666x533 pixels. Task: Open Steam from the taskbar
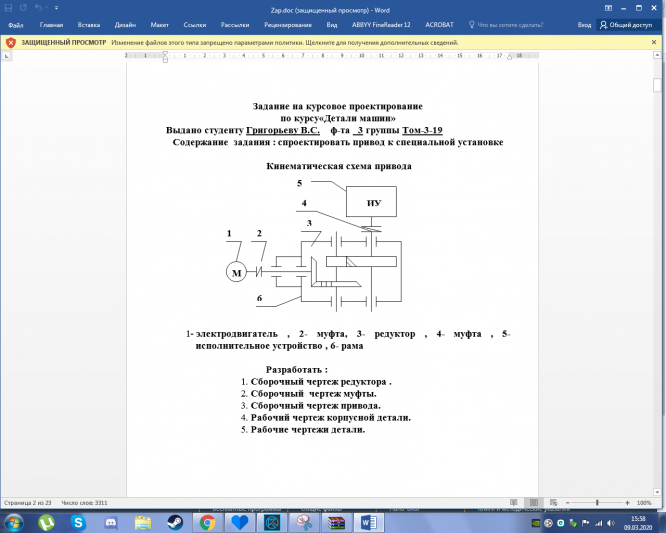click(175, 523)
